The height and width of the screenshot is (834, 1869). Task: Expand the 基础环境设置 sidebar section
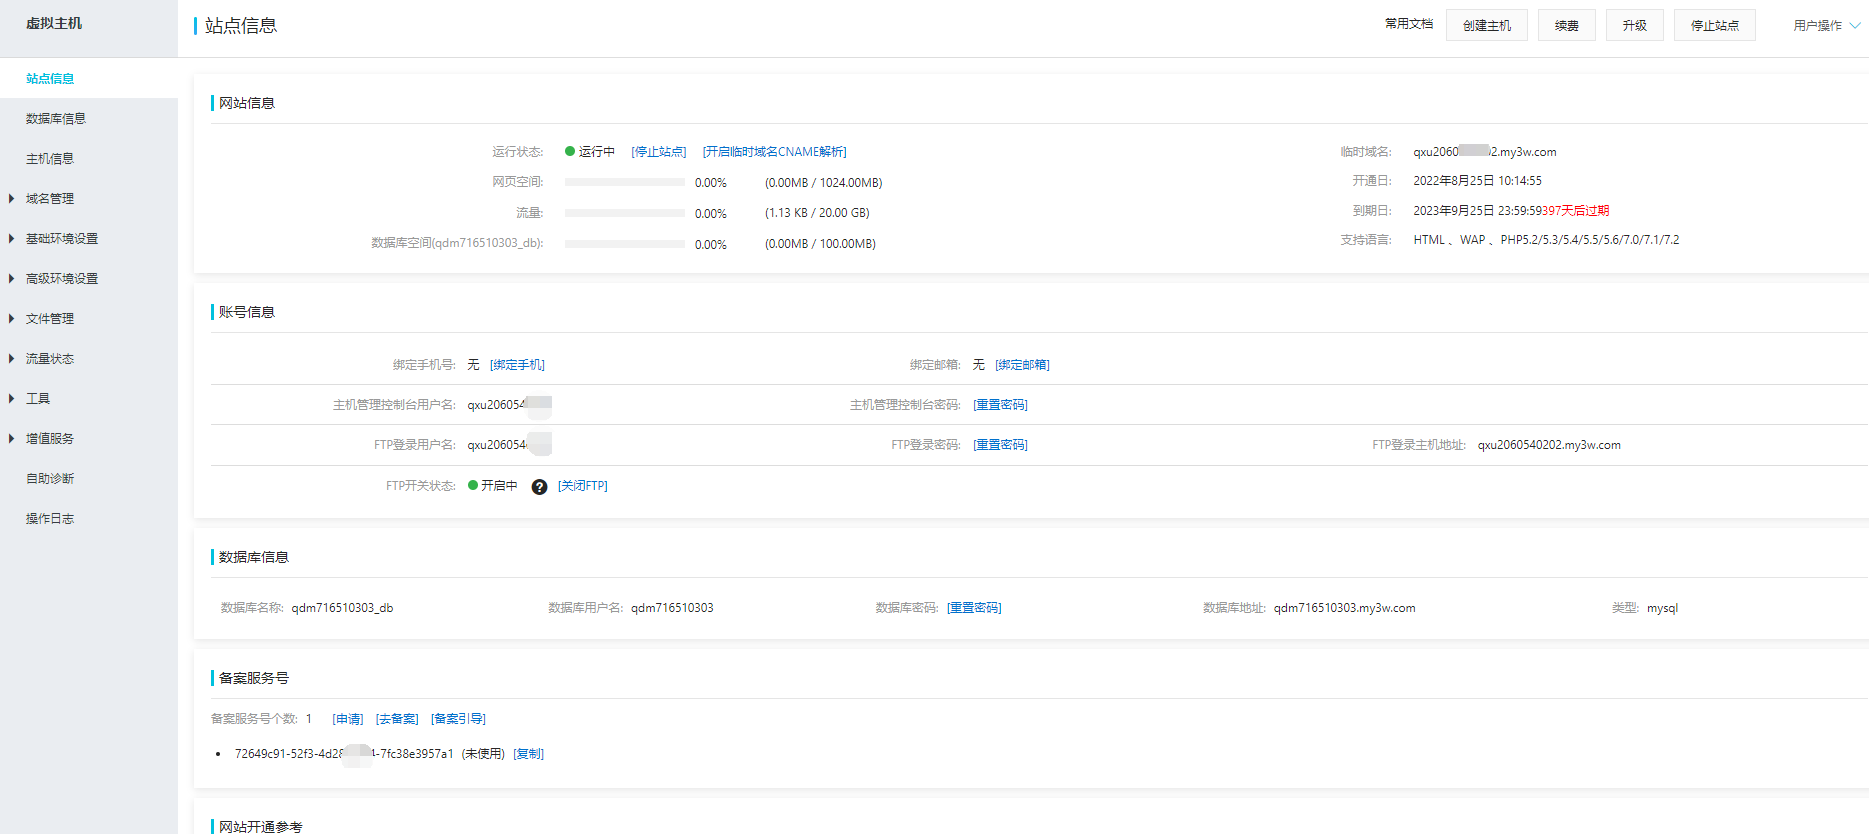pos(61,239)
